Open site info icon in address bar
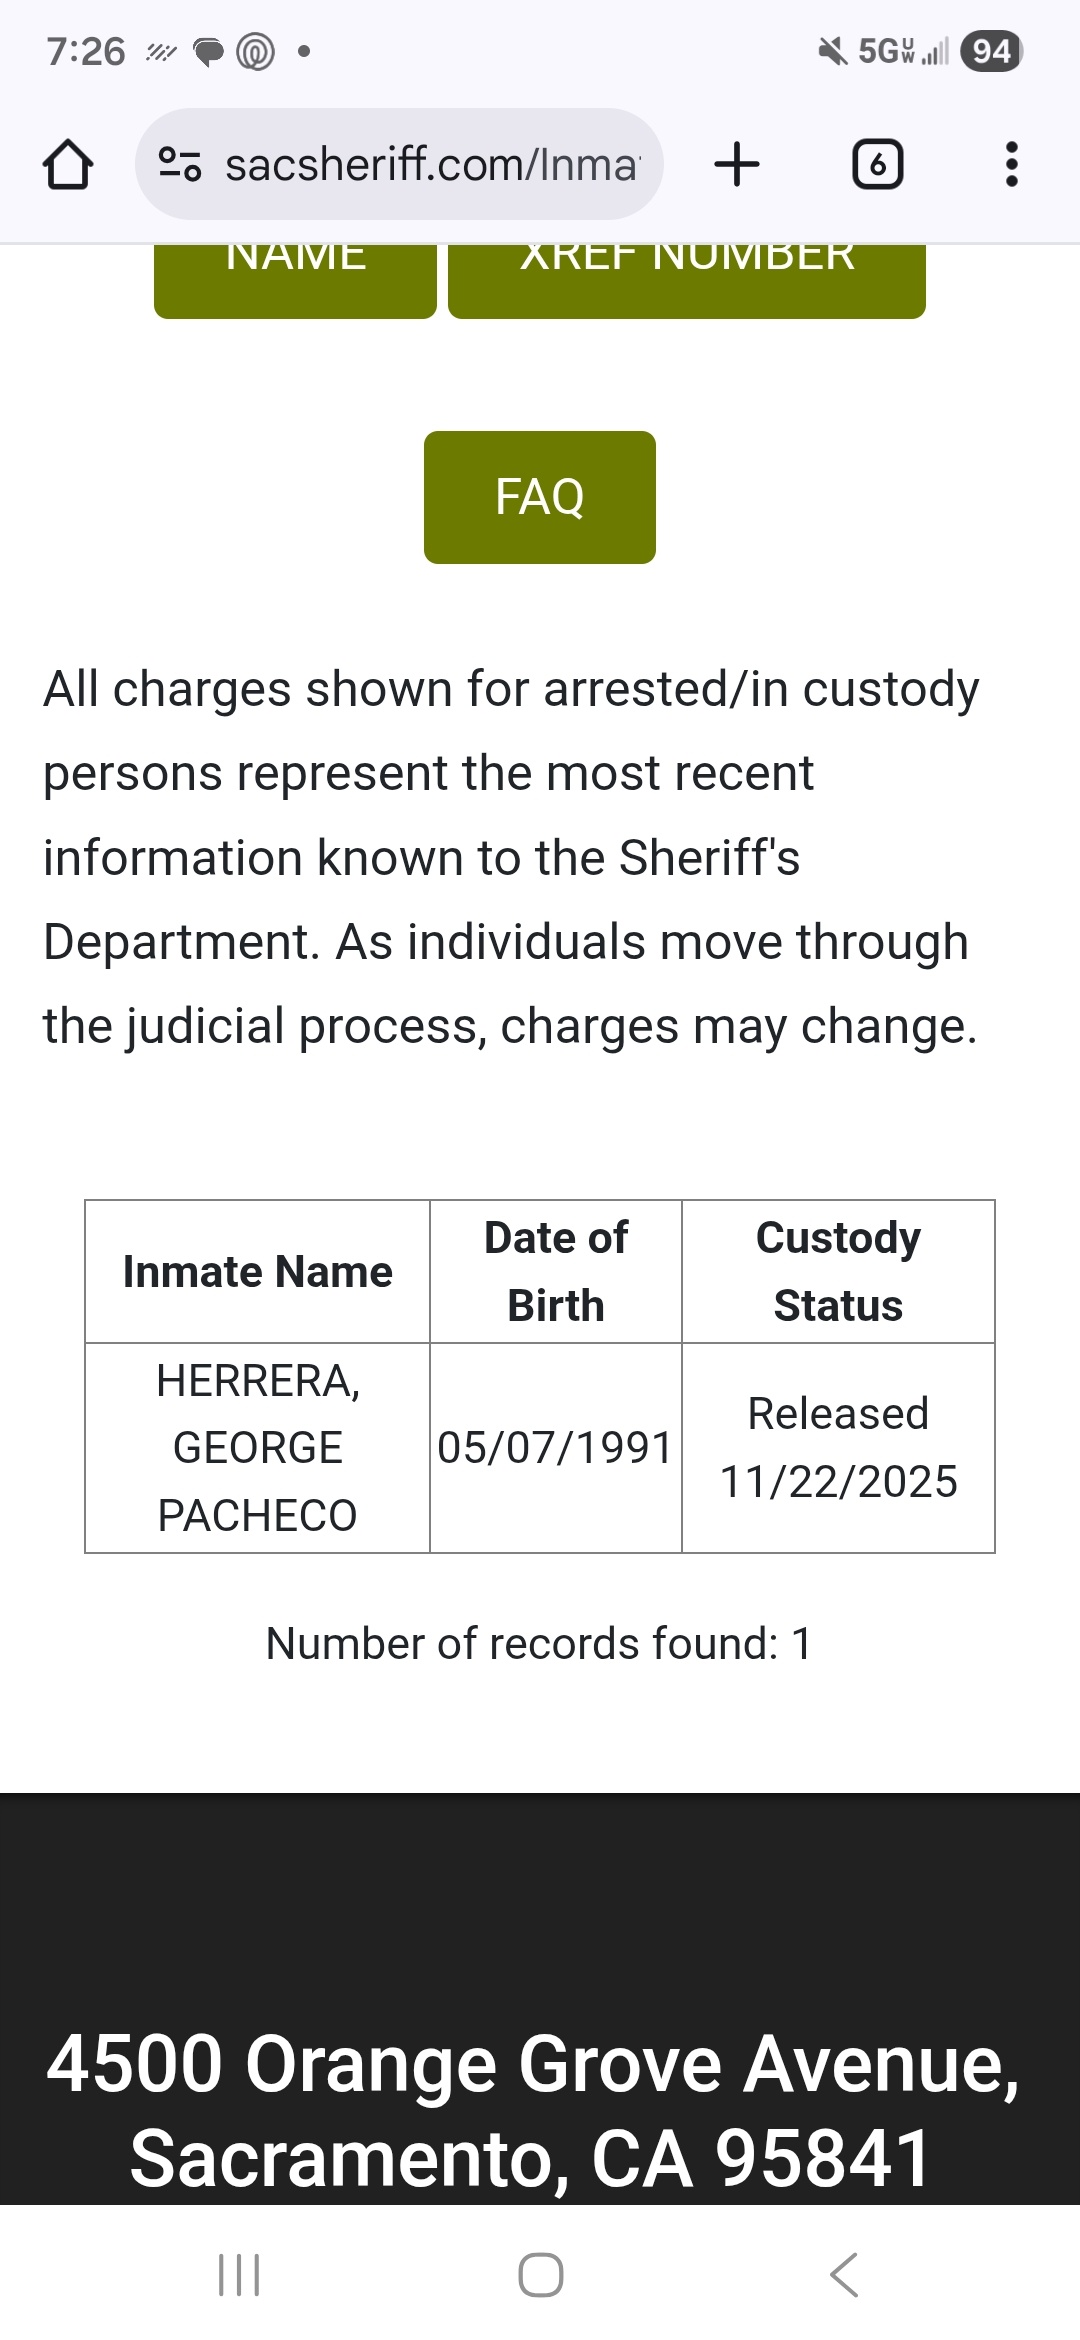 (x=180, y=164)
